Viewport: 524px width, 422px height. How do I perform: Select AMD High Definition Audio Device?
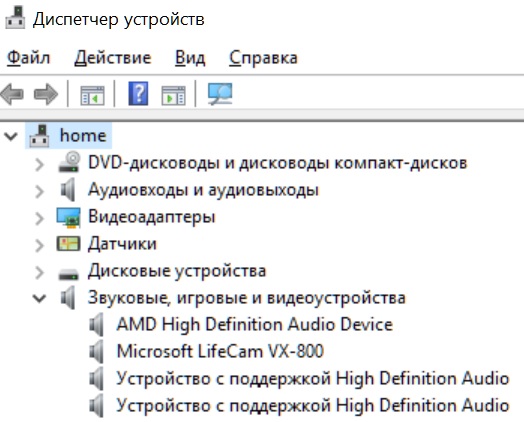pos(255,324)
